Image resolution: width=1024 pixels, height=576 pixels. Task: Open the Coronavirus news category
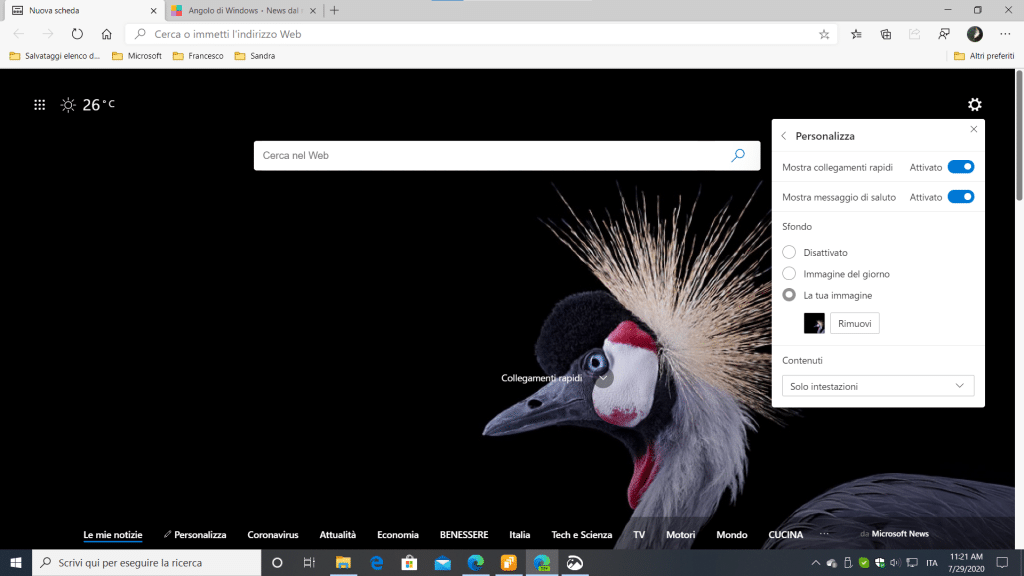pos(273,535)
